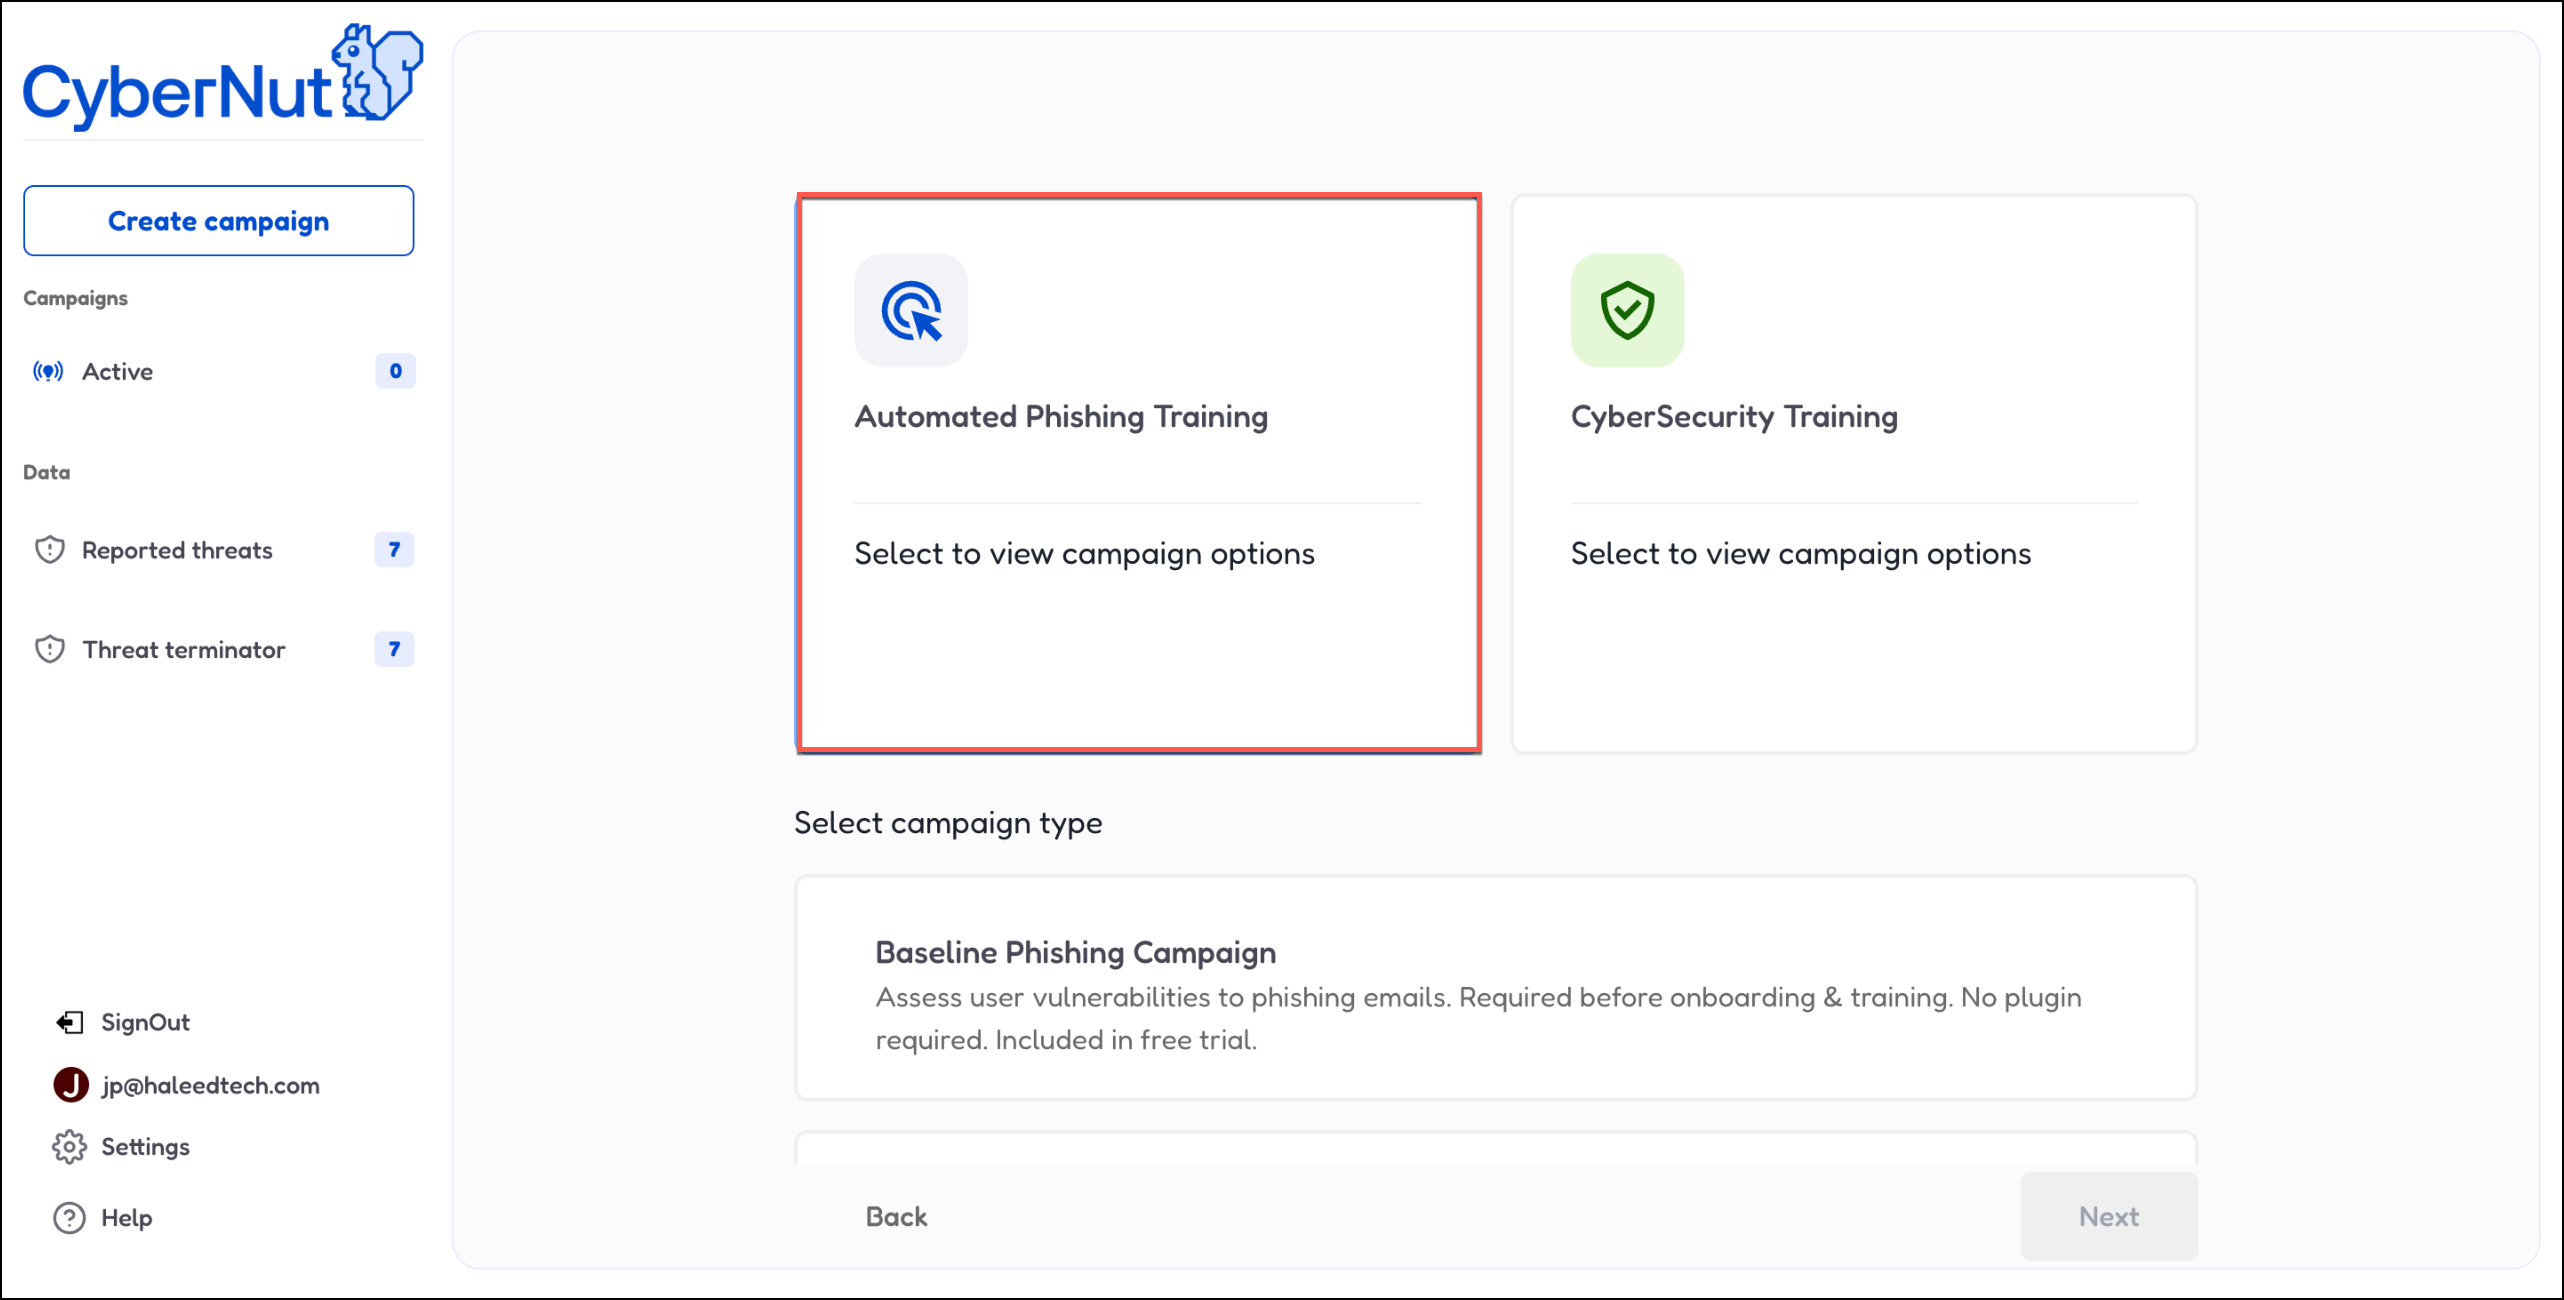2564x1300 pixels.
Task: Click the Threat terminator shield icon
Action: (50, 650)
